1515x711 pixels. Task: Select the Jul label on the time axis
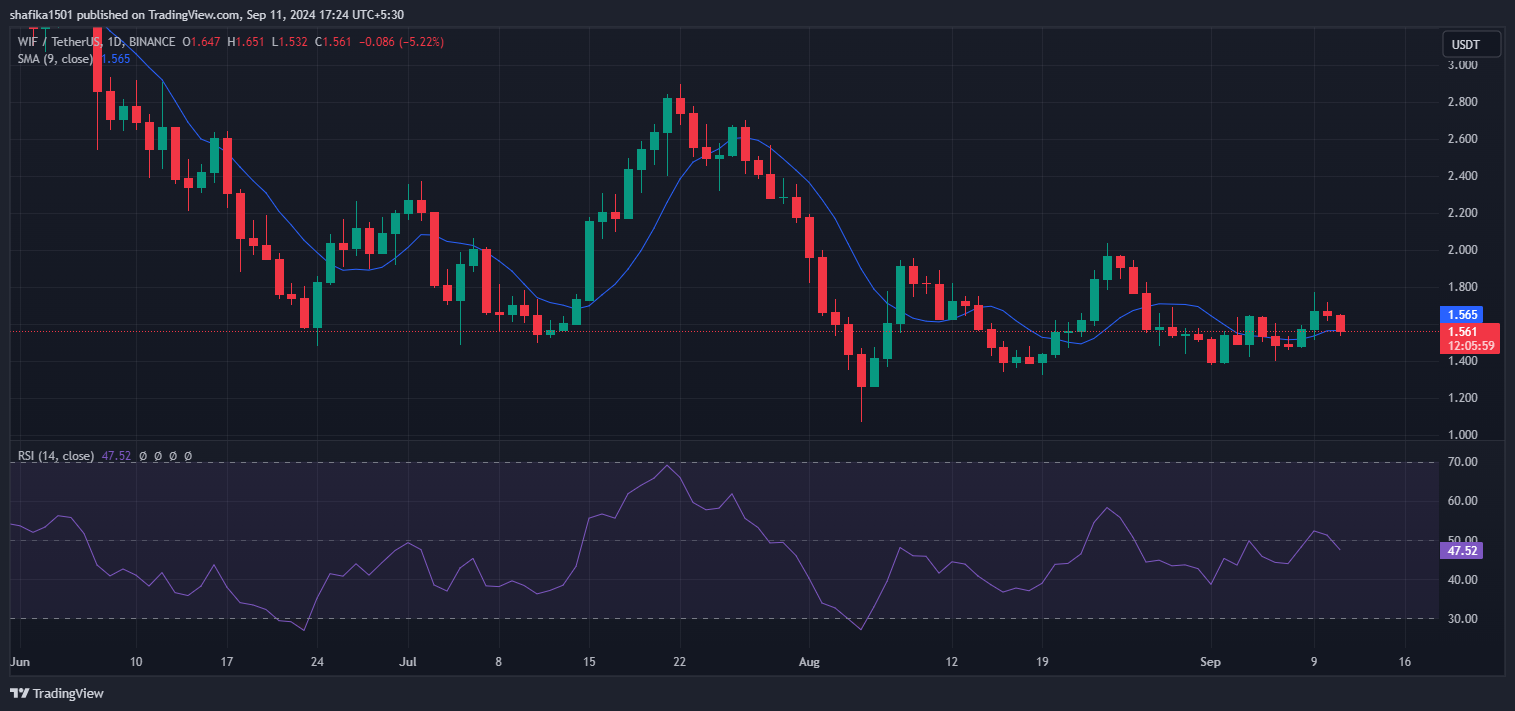408,662
